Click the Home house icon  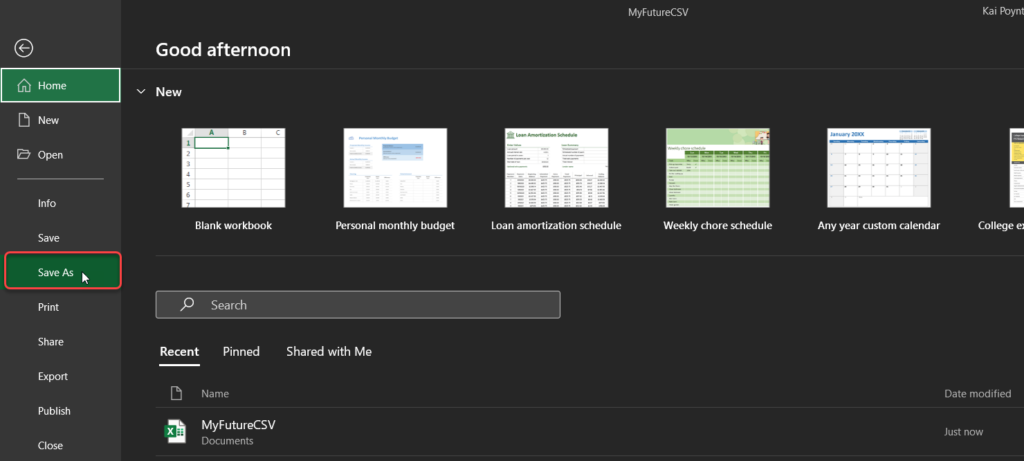[24, 86]
